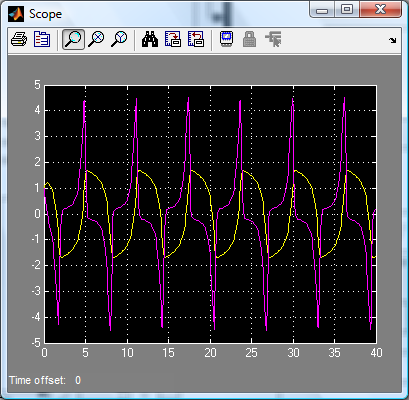Click the grayed padlock axes-lock icon
This screenshot has height=400, width=409.
(249, 40)
